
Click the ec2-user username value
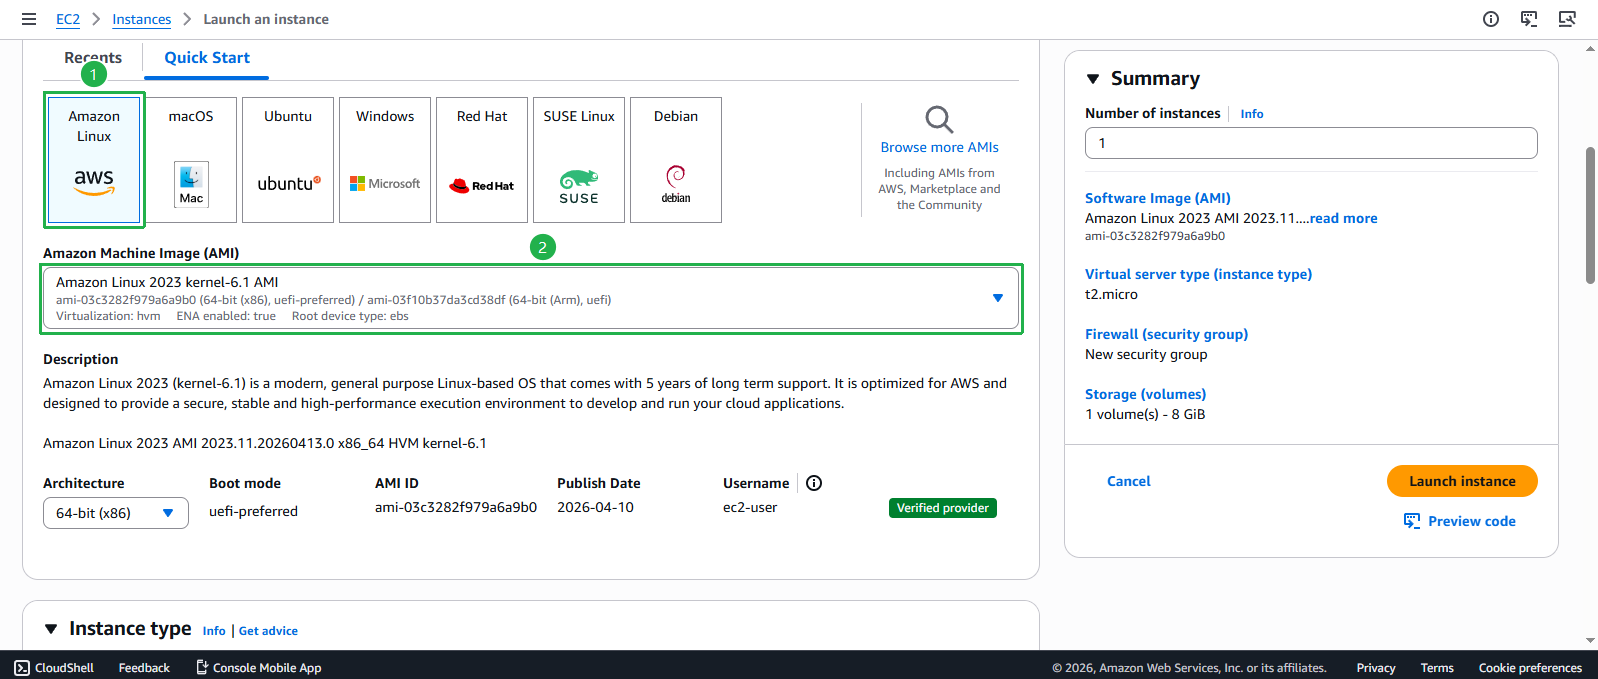pyautogui.click(x=750, y=507)
